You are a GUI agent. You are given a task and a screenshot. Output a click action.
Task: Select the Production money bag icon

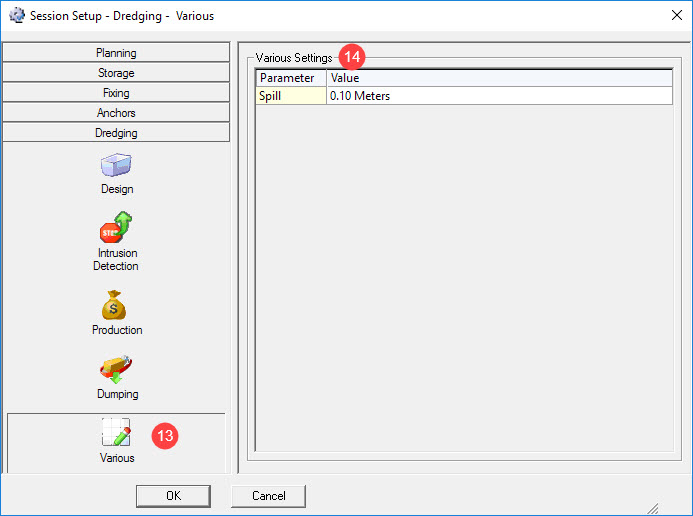pos(114,305)
